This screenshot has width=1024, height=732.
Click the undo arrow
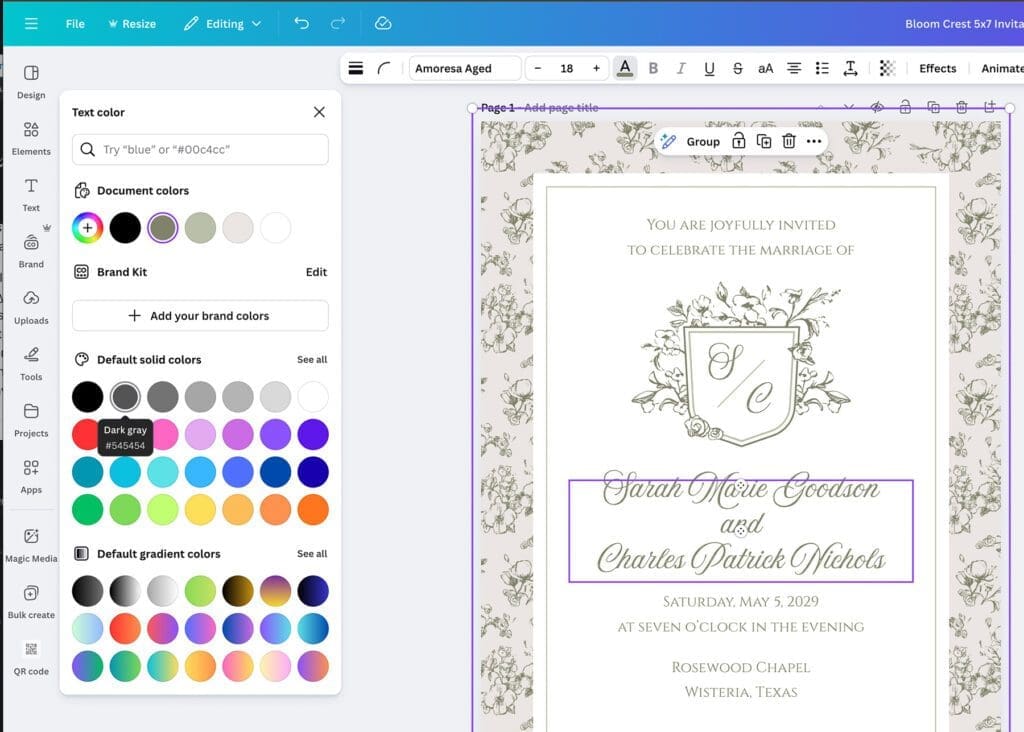pos(301,23)
